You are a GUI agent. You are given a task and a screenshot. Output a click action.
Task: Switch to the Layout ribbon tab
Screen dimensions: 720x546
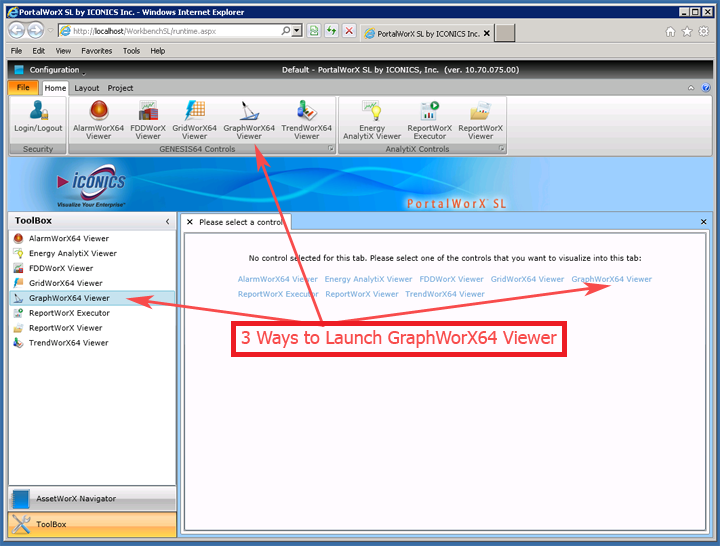pos(87,88)
